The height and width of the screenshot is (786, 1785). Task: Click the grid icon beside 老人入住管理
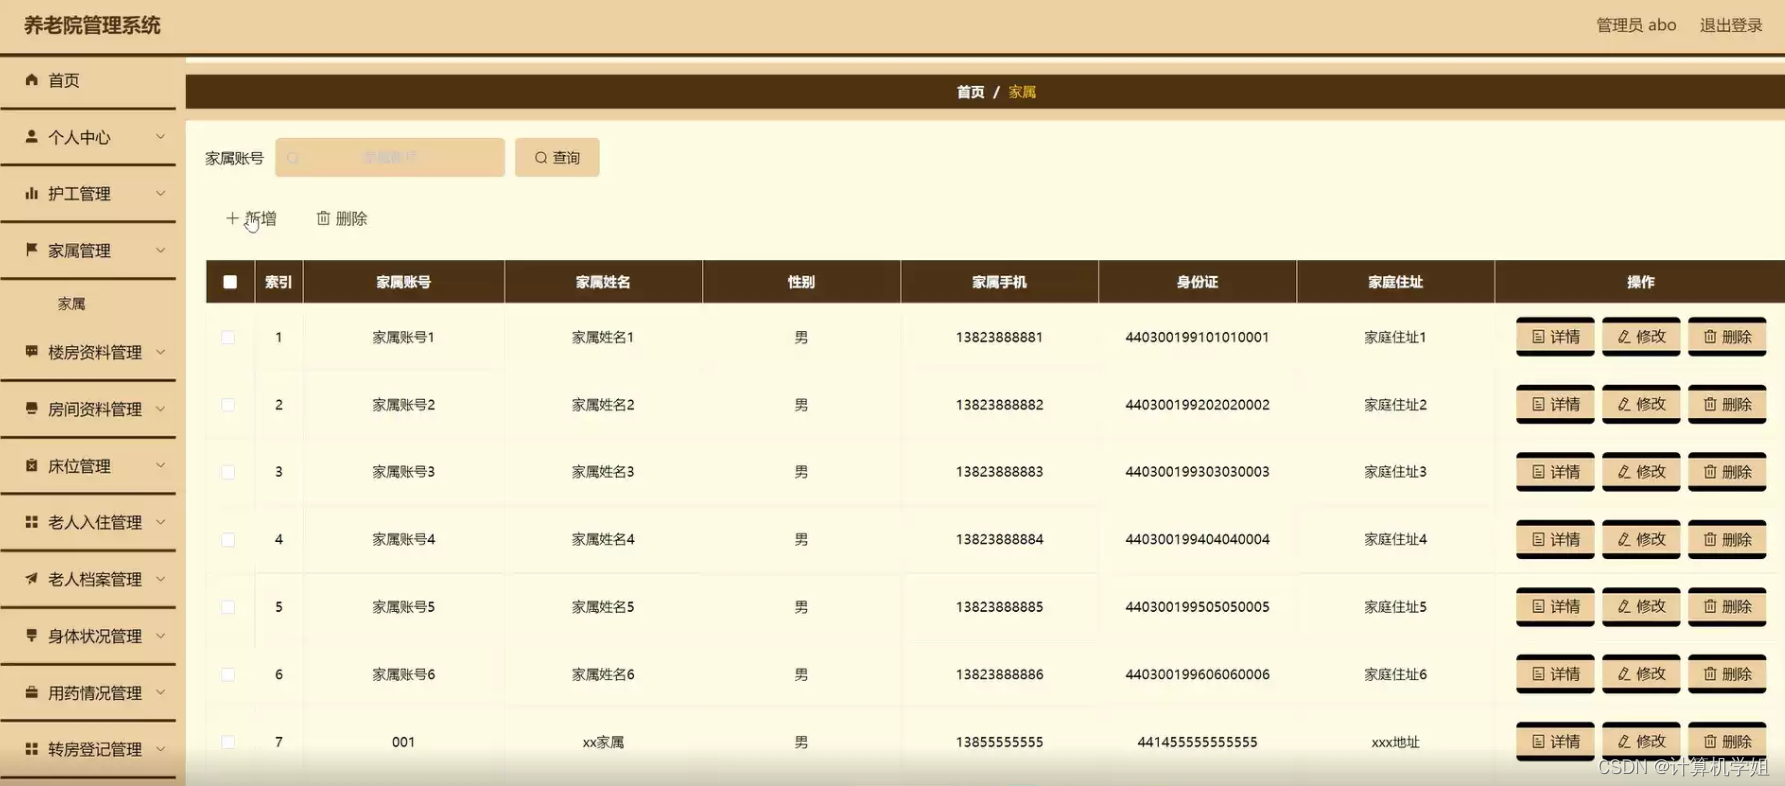[31, 521]
